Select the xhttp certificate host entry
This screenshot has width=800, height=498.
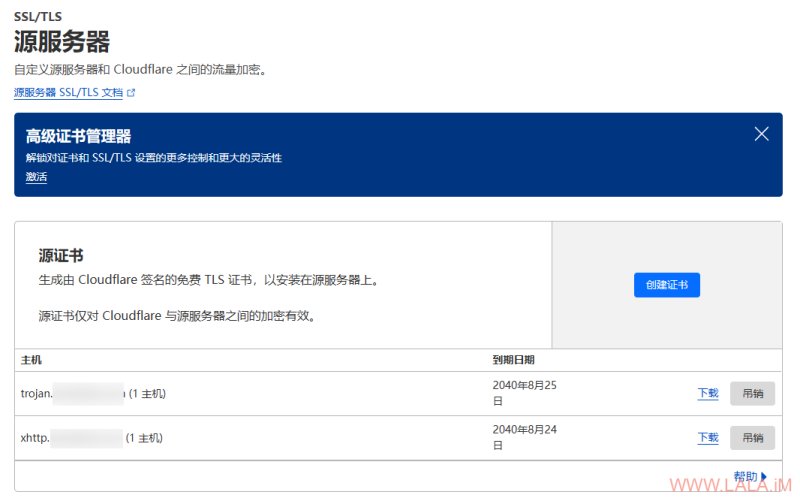pos(91,438)
